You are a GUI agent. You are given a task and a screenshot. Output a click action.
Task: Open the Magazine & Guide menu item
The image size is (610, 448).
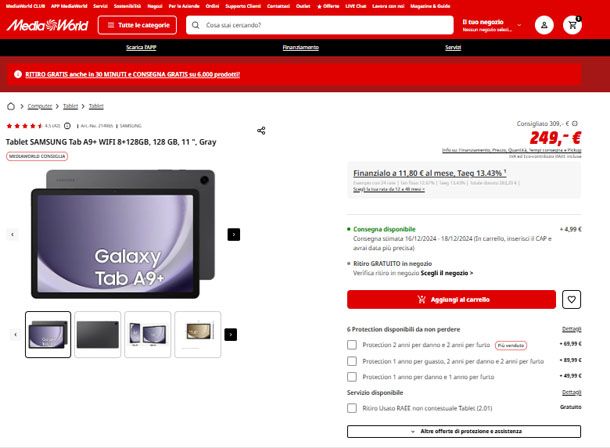click(x=430, y=6)
